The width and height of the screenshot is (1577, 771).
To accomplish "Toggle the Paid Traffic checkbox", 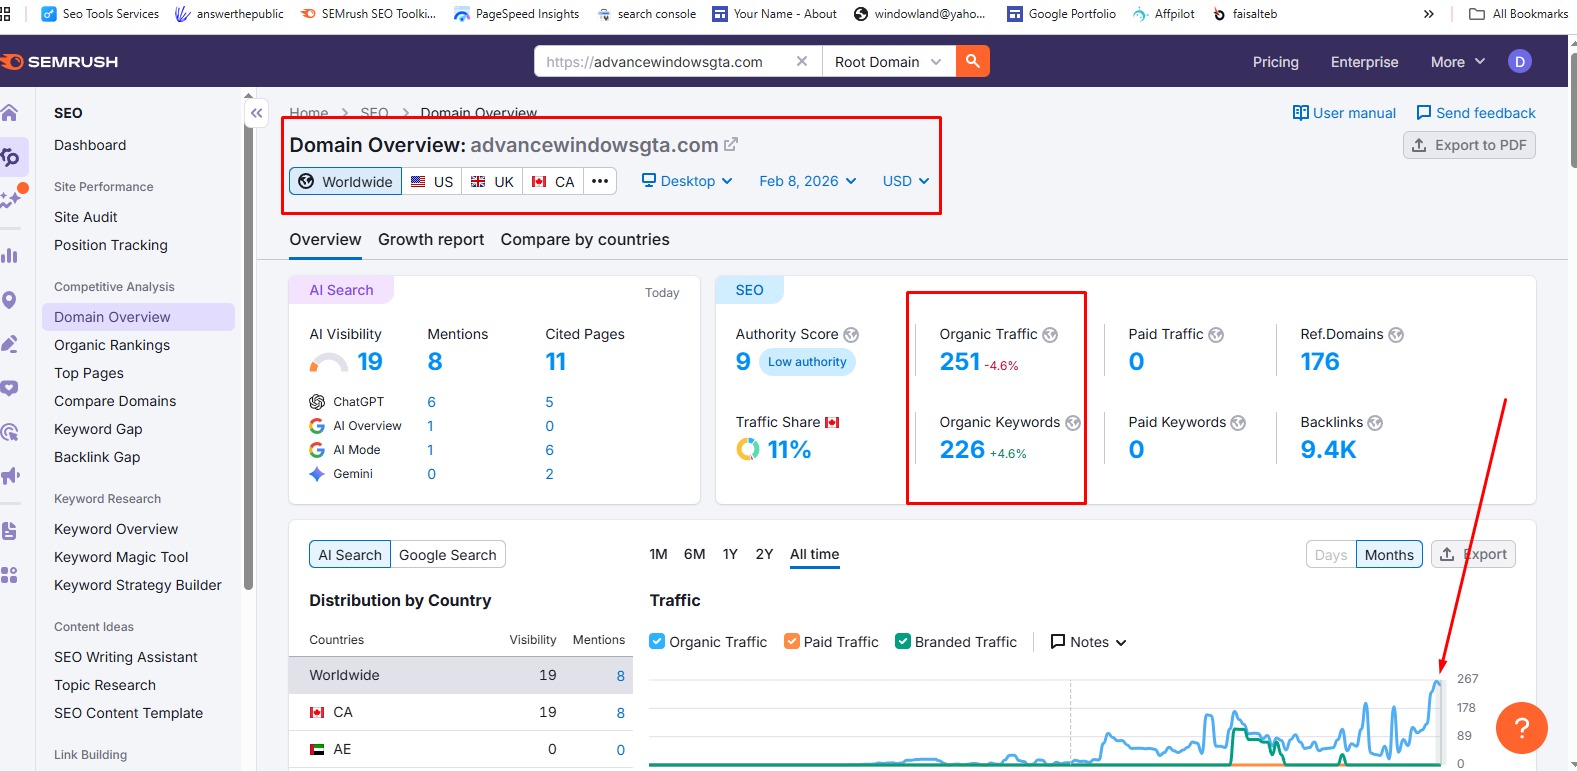I will [792, 641].
